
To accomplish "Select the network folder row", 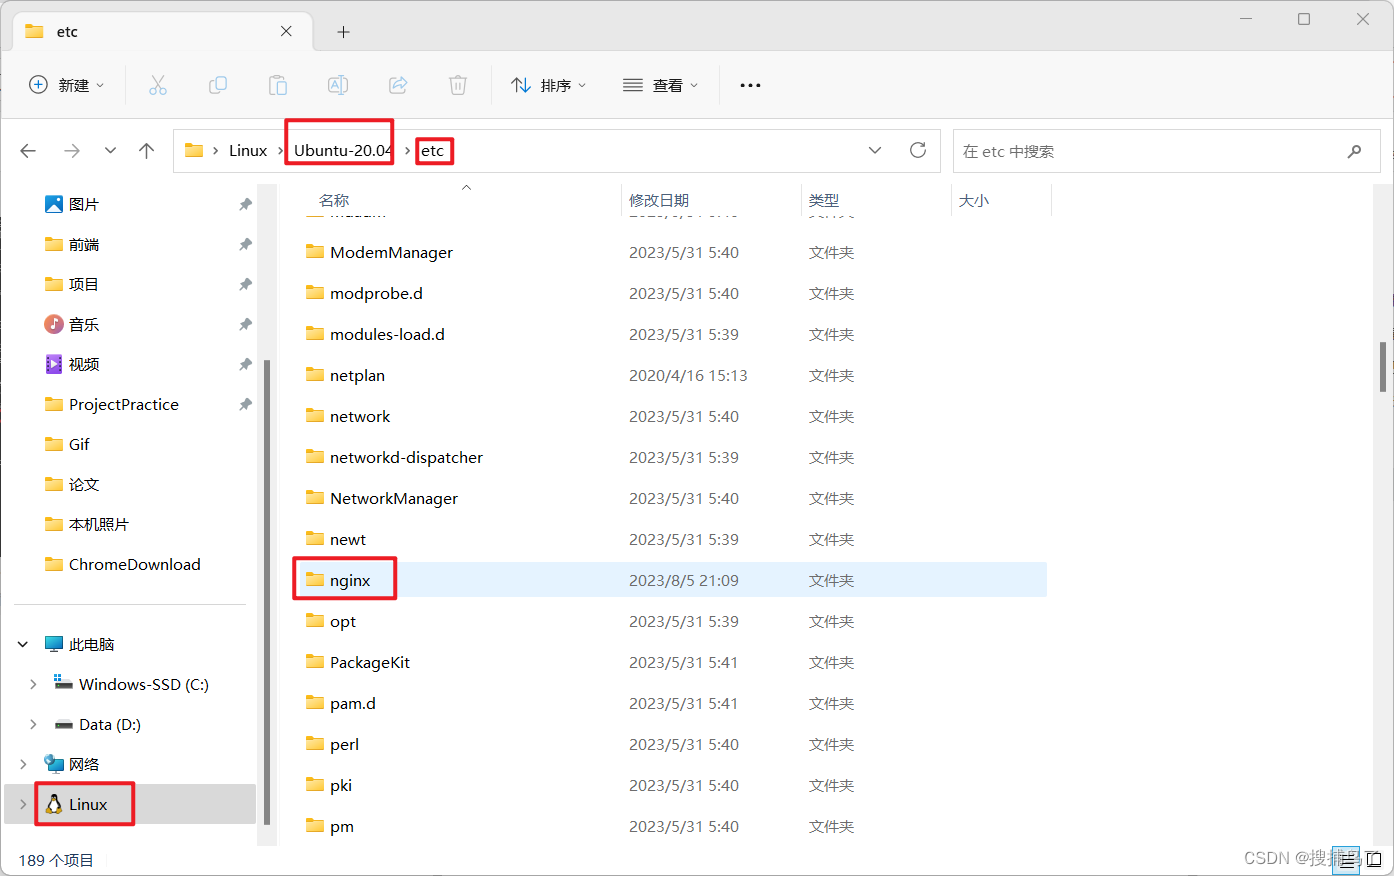I will pos(675,416).
